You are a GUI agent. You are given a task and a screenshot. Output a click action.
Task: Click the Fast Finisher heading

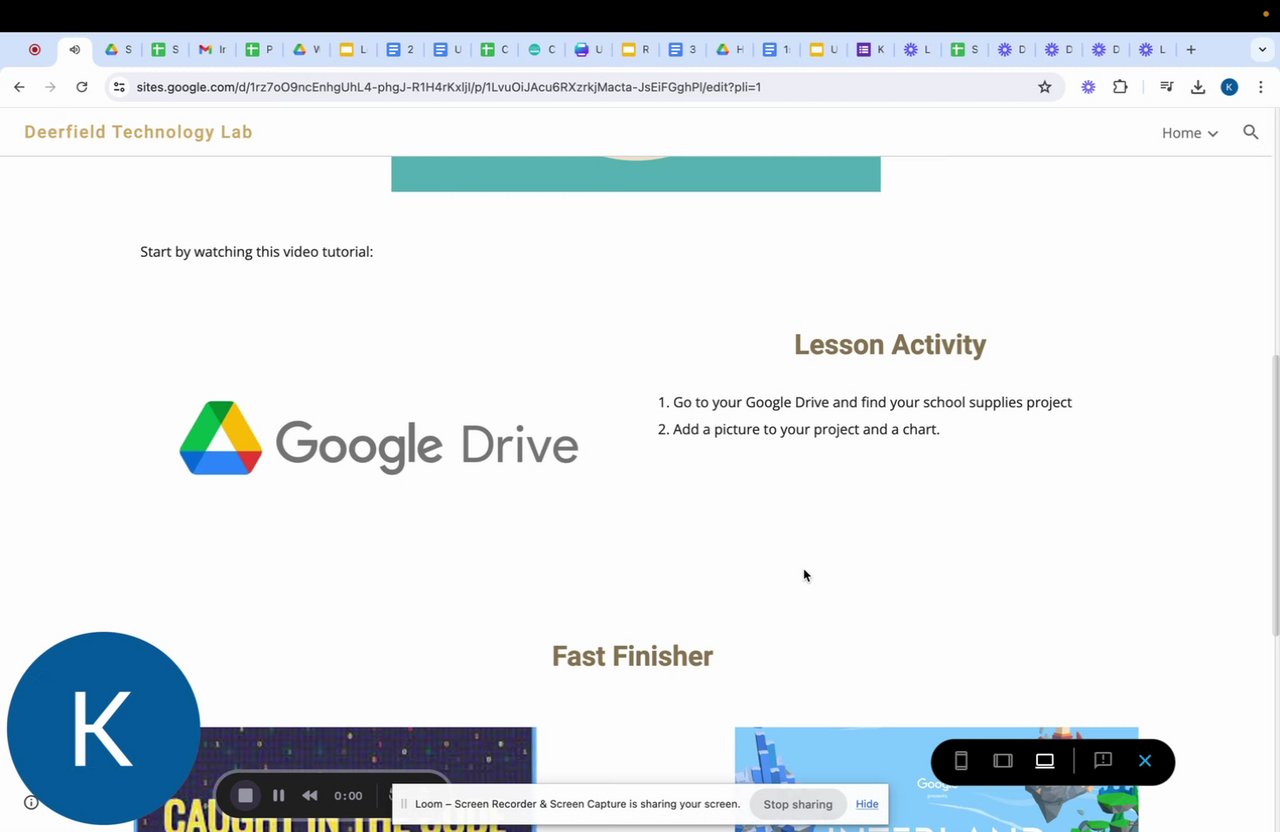pos(632,656)
